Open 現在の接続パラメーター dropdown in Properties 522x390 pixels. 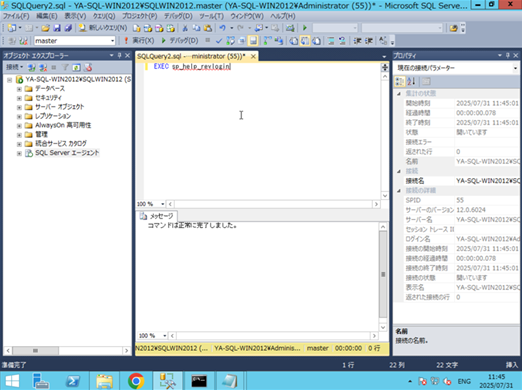515,68
